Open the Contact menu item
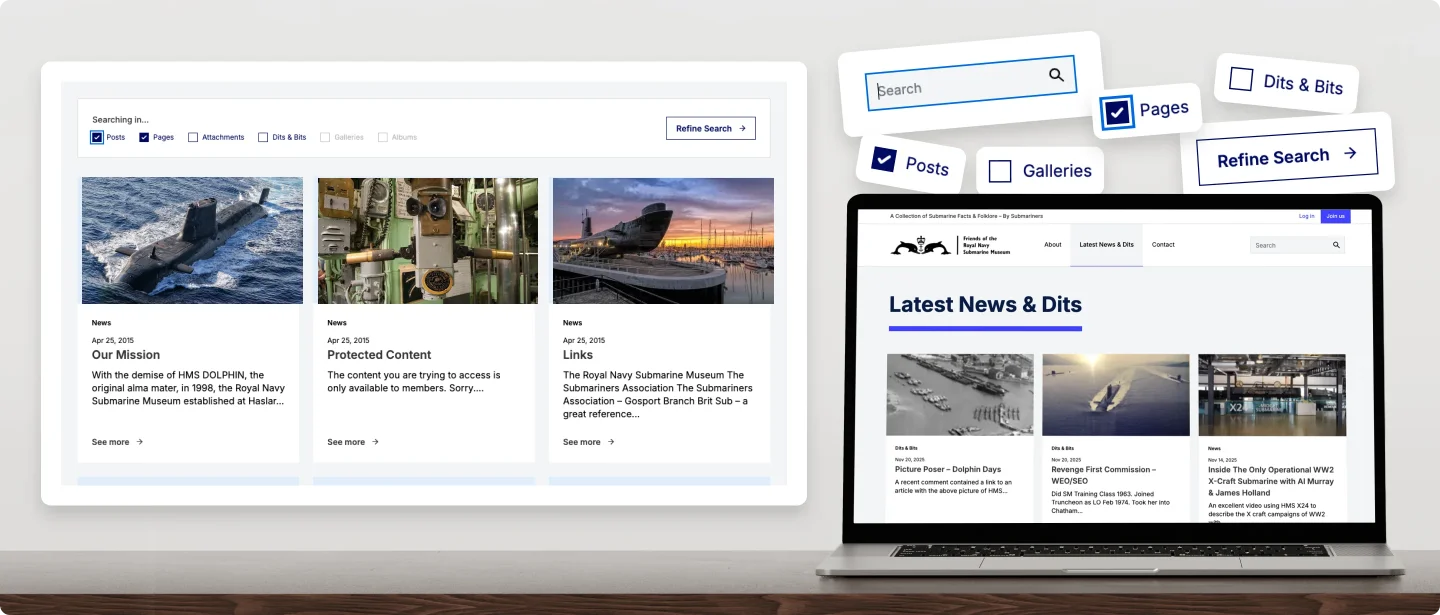The image size is (1440, 615). pos(1162,245)
